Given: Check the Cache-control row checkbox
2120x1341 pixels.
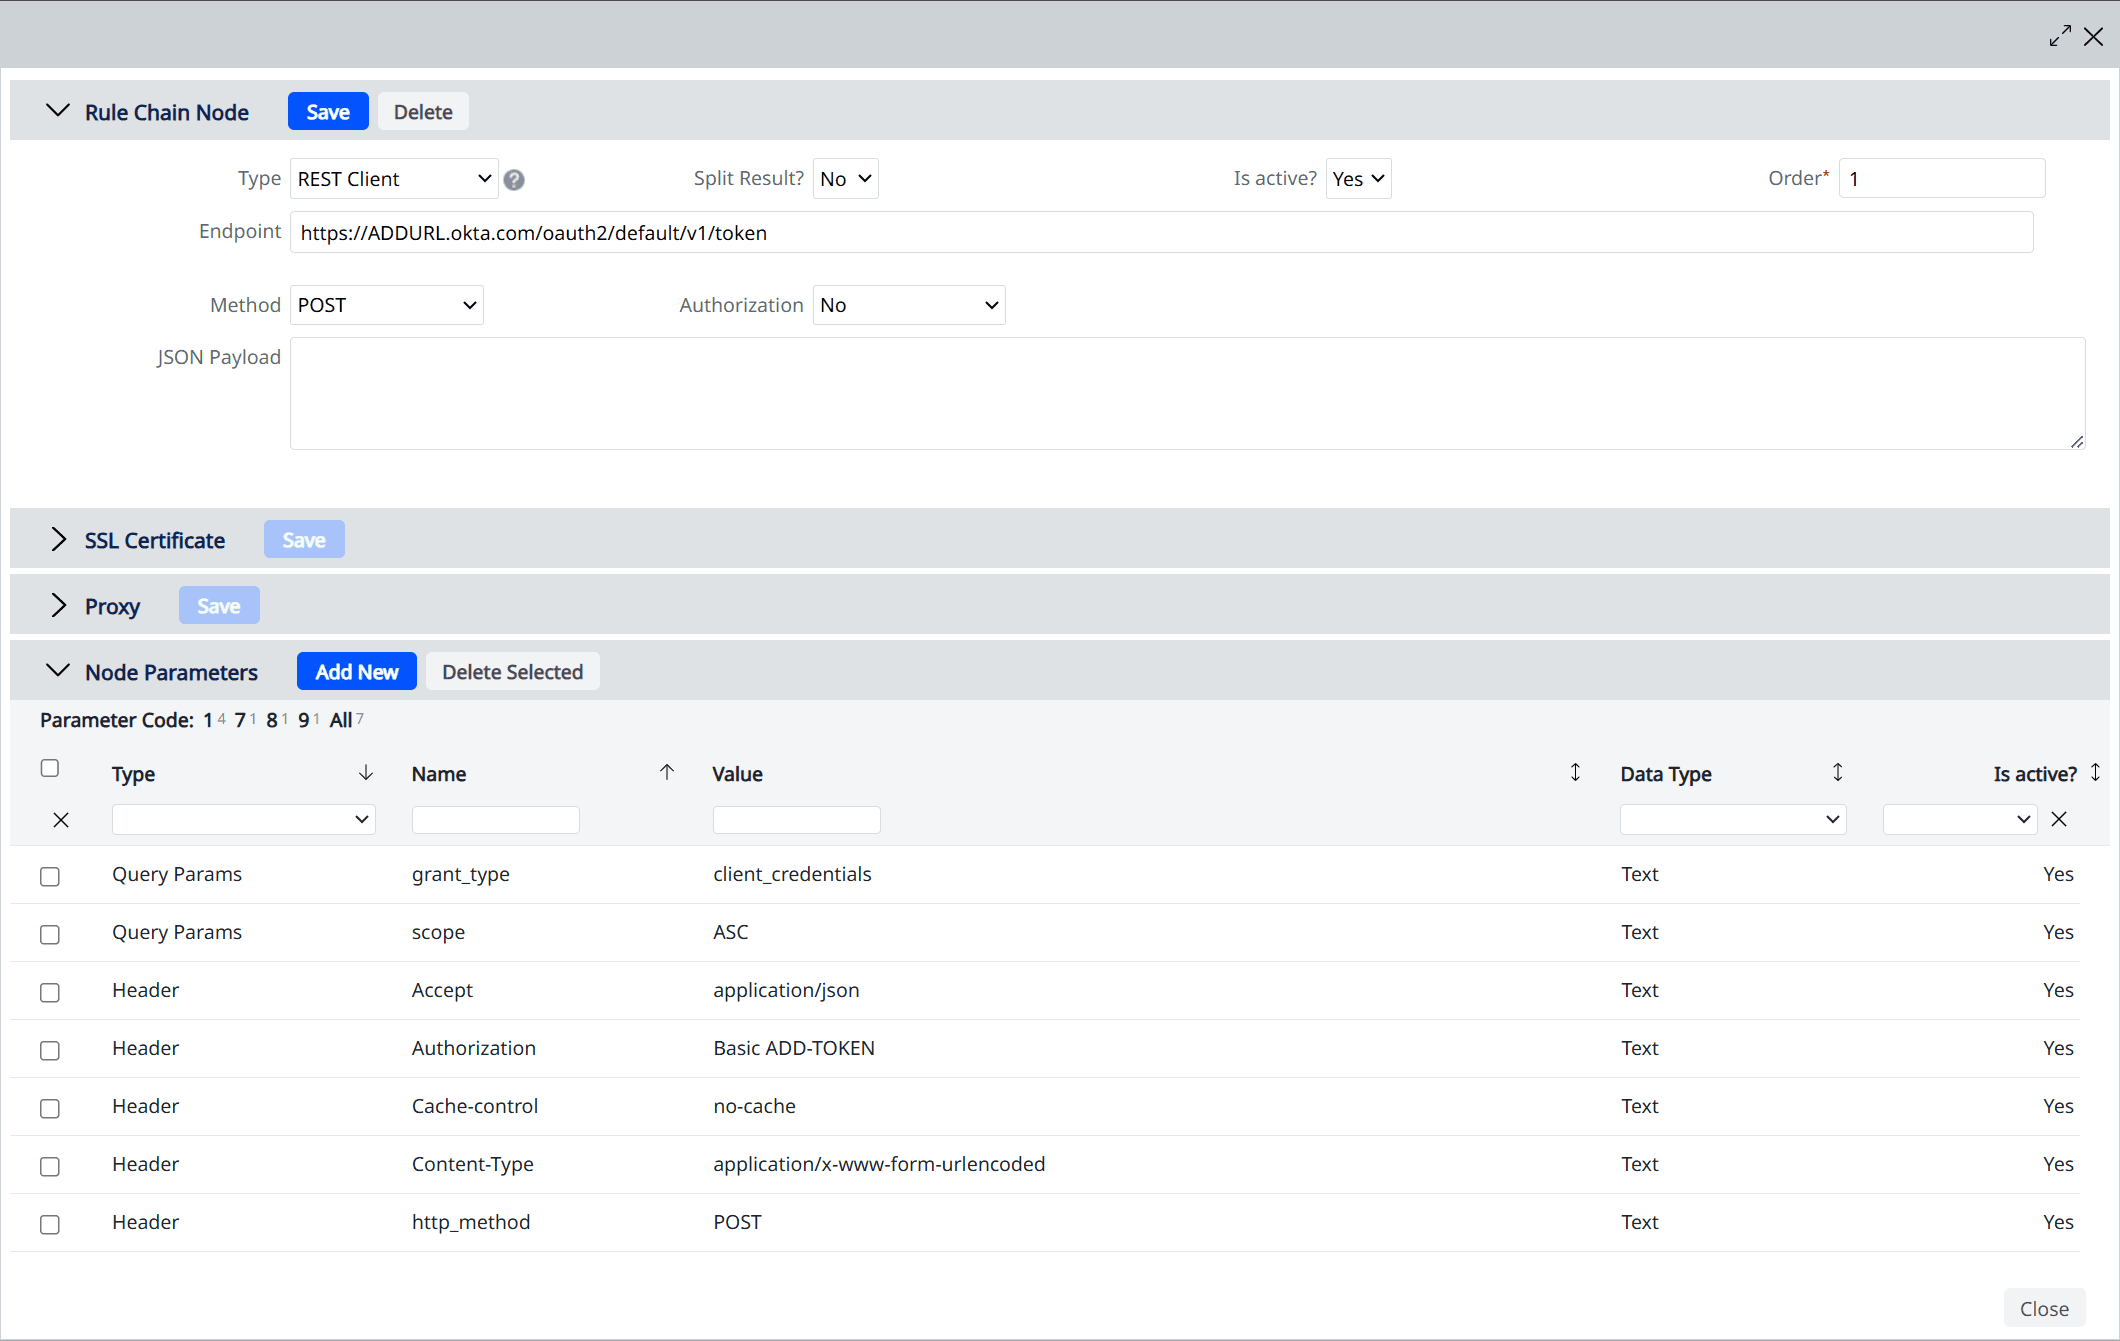Looking at the screenshot, I should click(x=50, y=1108).
